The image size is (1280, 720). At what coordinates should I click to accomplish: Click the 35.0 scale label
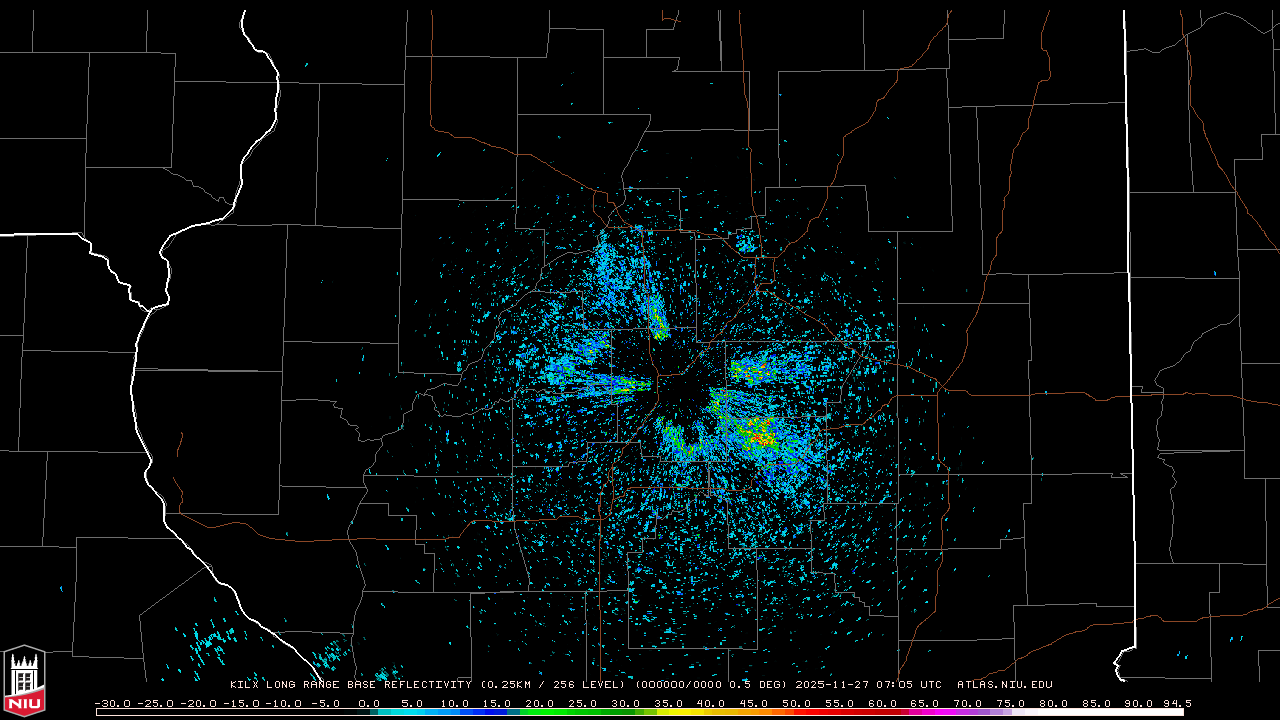[x=669, y=703]
